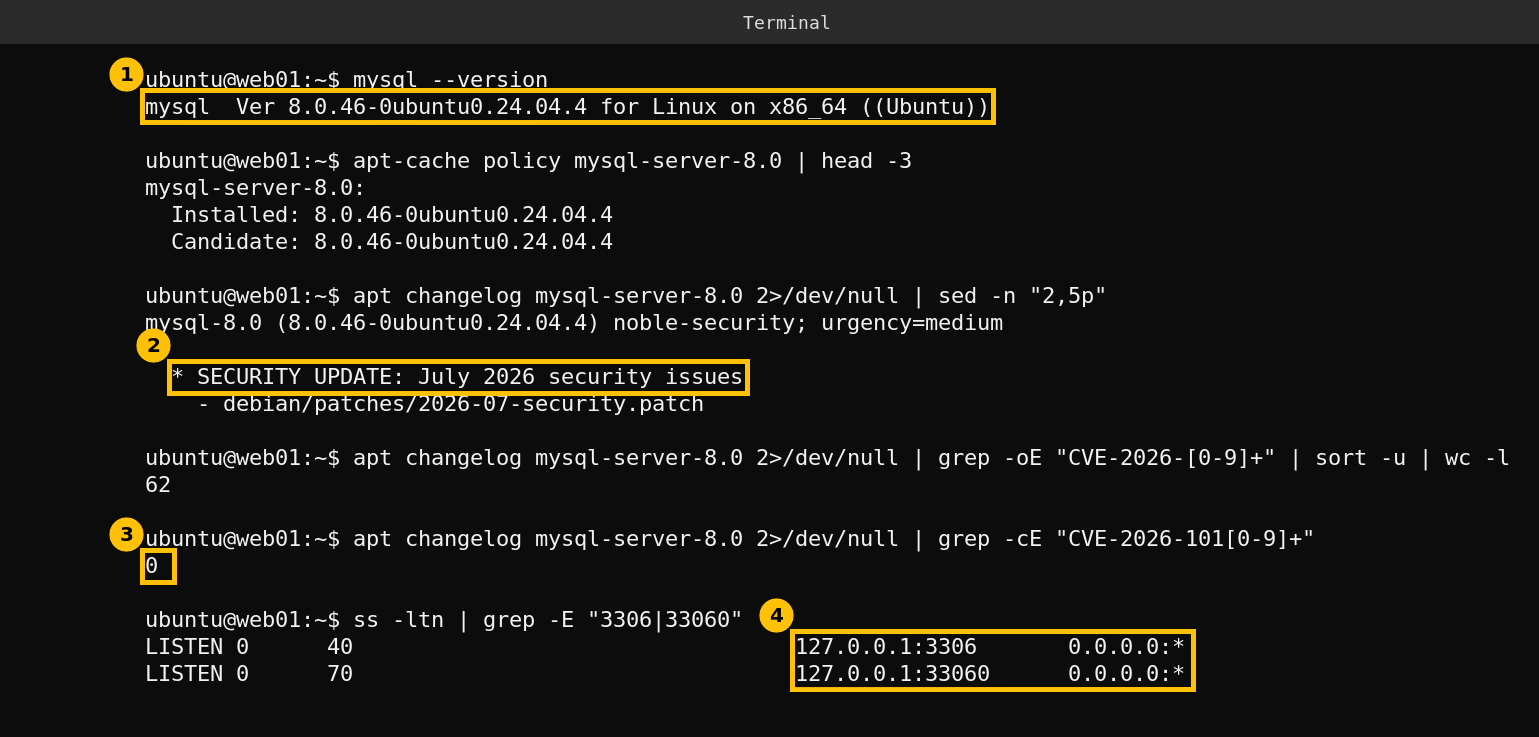Click the 'mysql-server-8.0:' output line

255,188
